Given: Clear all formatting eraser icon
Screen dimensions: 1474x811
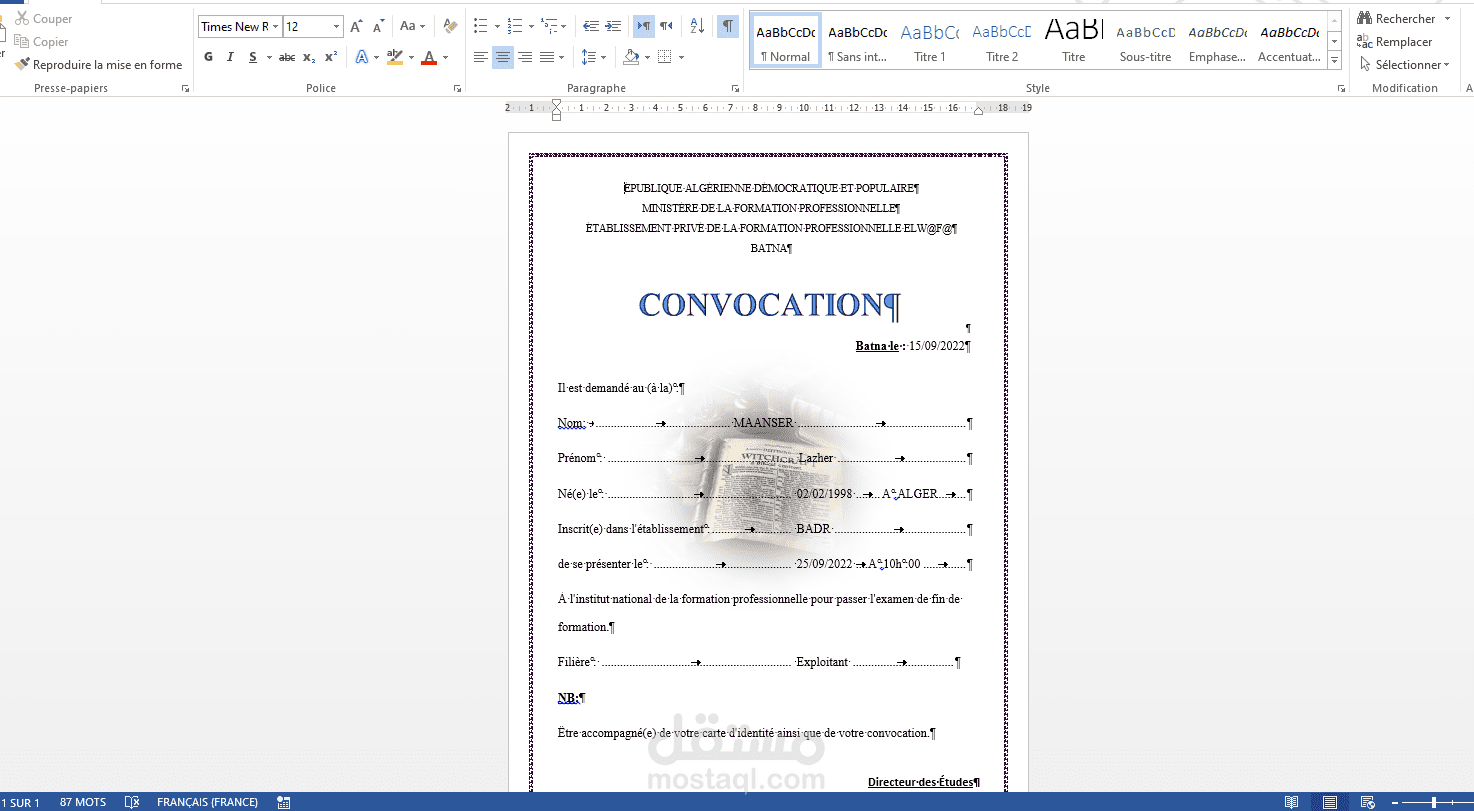Looking at the screenshot, I should (x=450, y=27).
